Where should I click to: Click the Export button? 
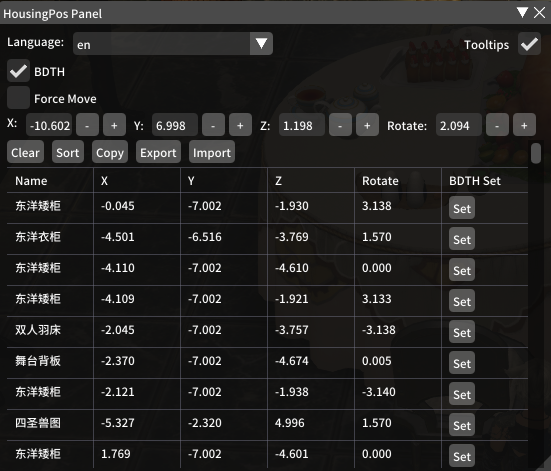pos(158,152)
